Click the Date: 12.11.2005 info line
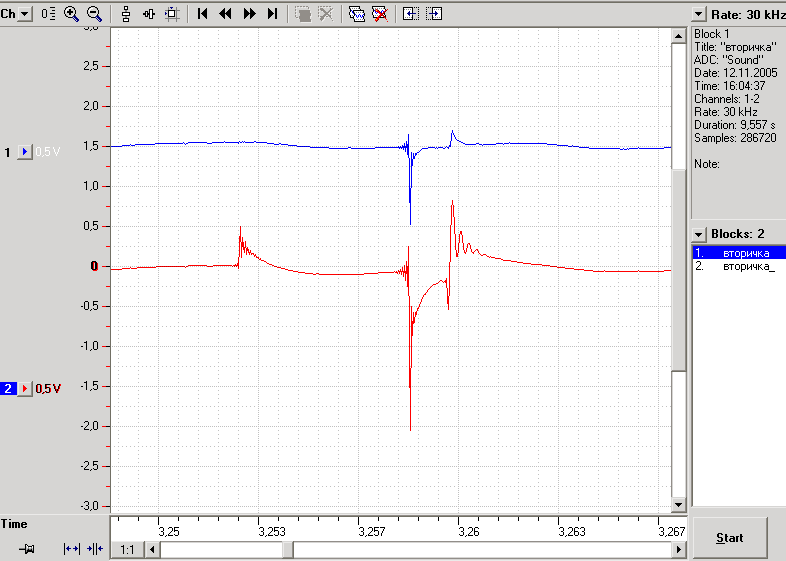The image size is (786, 561). (x=736, y=73)
